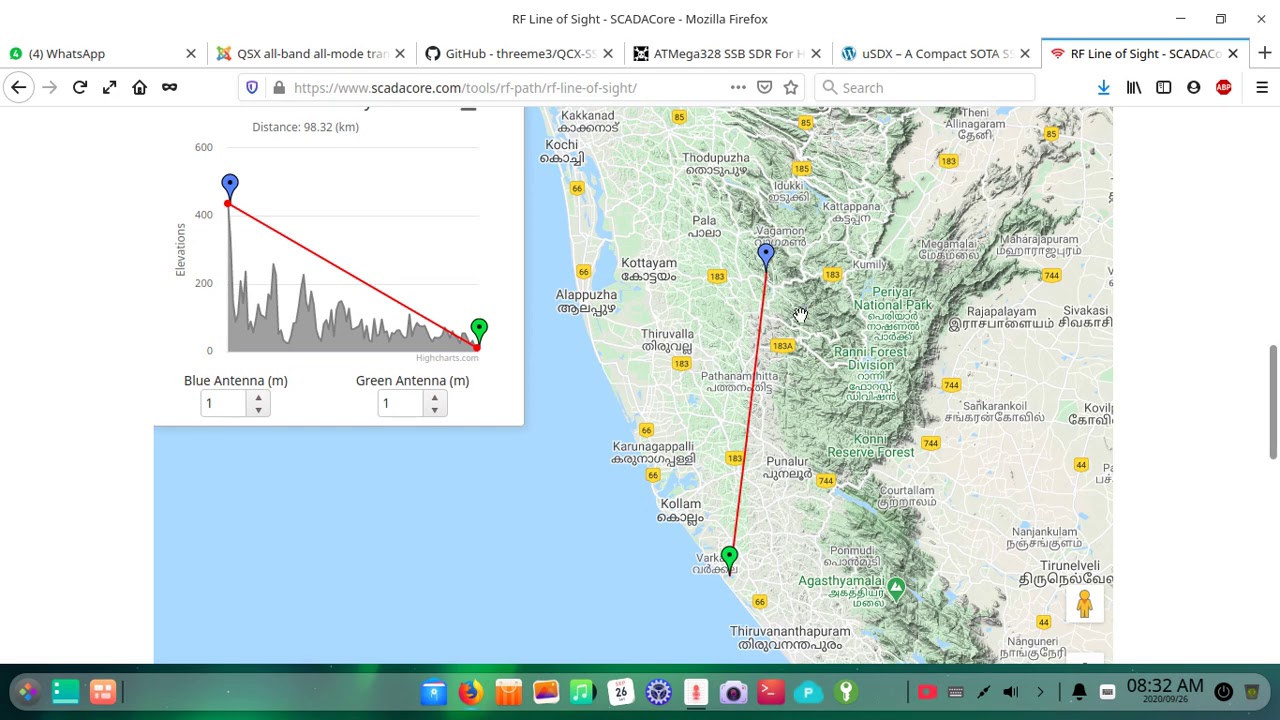Open the Firefox account icon
This screenshot has height=720, width=1280.
[1194, 88]
